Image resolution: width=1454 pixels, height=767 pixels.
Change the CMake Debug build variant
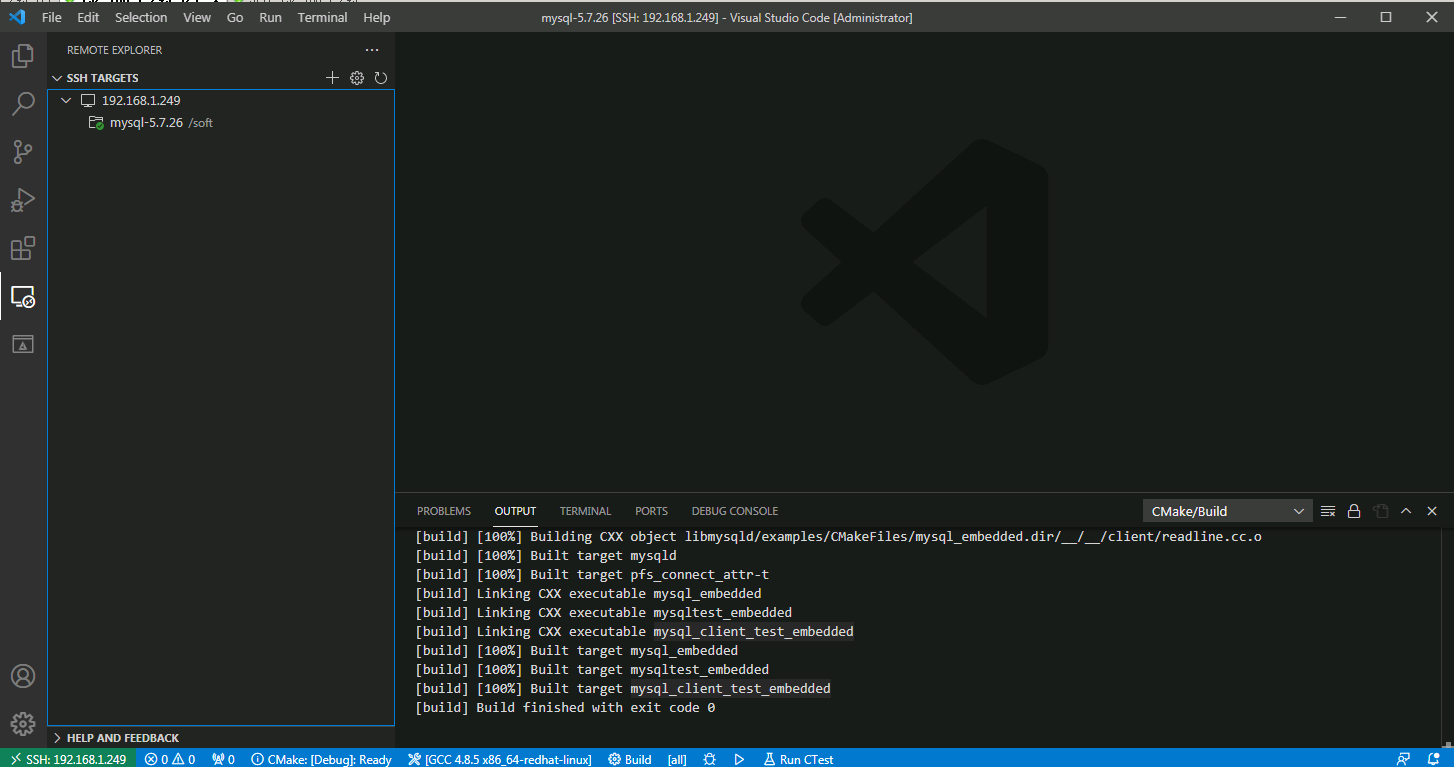tap(321, 759)
